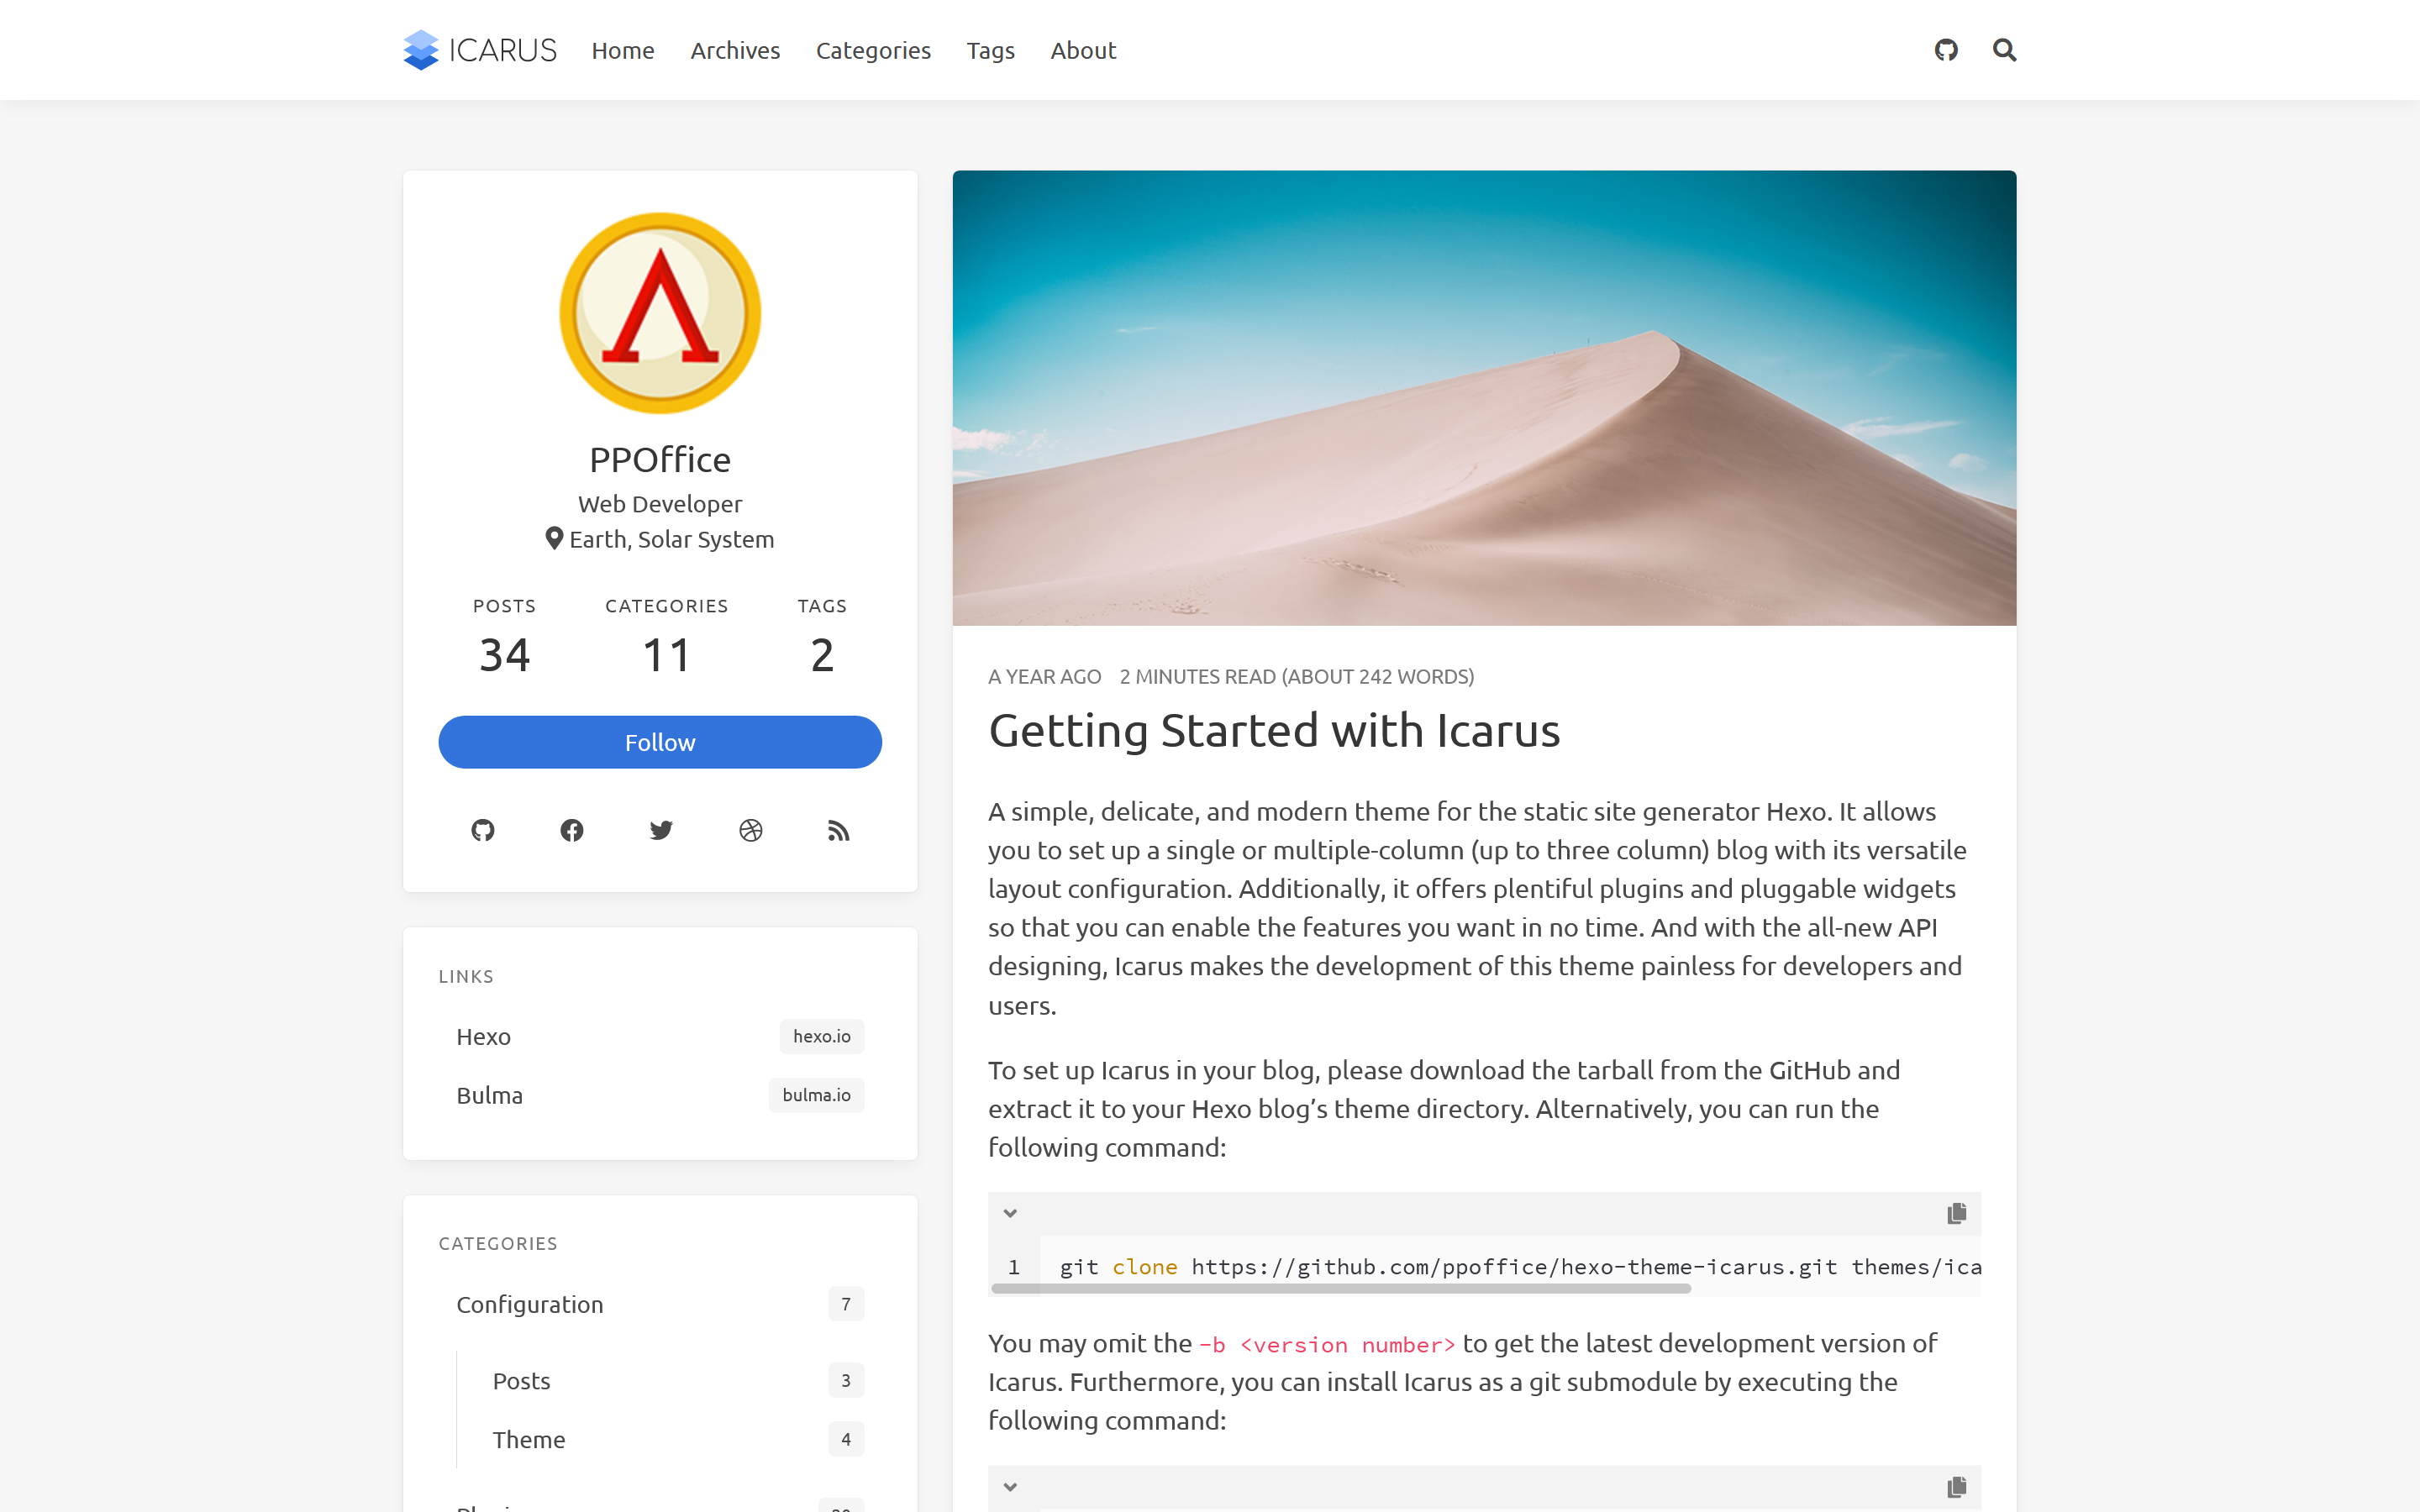Open Getting Started with Icarus article title

pyautogui.click(x=1274, y=731)
